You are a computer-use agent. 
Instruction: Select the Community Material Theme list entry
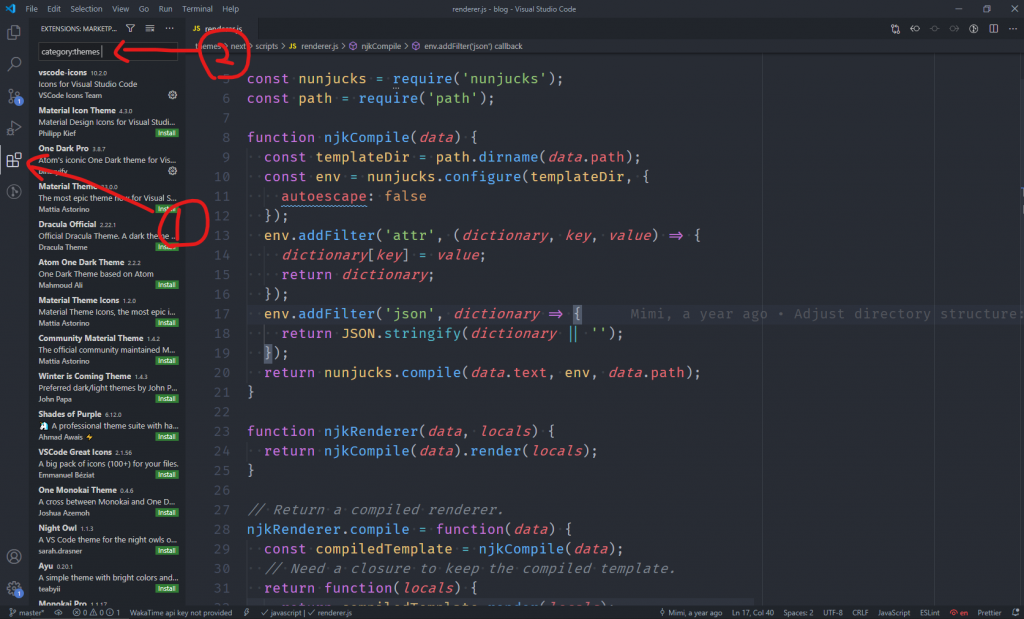(x=108, y=349)
